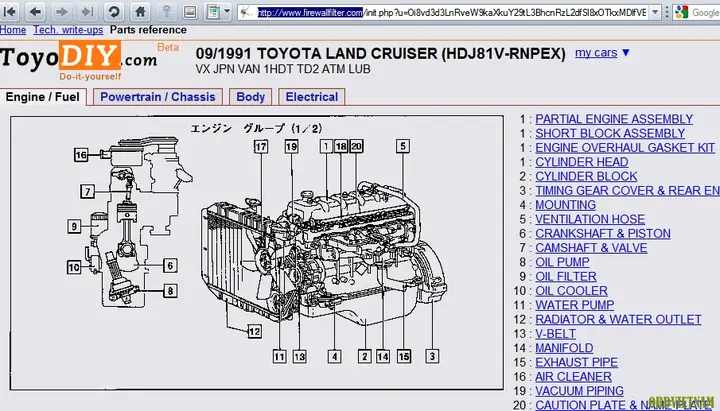This screenshot has height=411, width=720.
Task: Switch to the Body tab
Action: pyautogui.click(x=251, y=97)
